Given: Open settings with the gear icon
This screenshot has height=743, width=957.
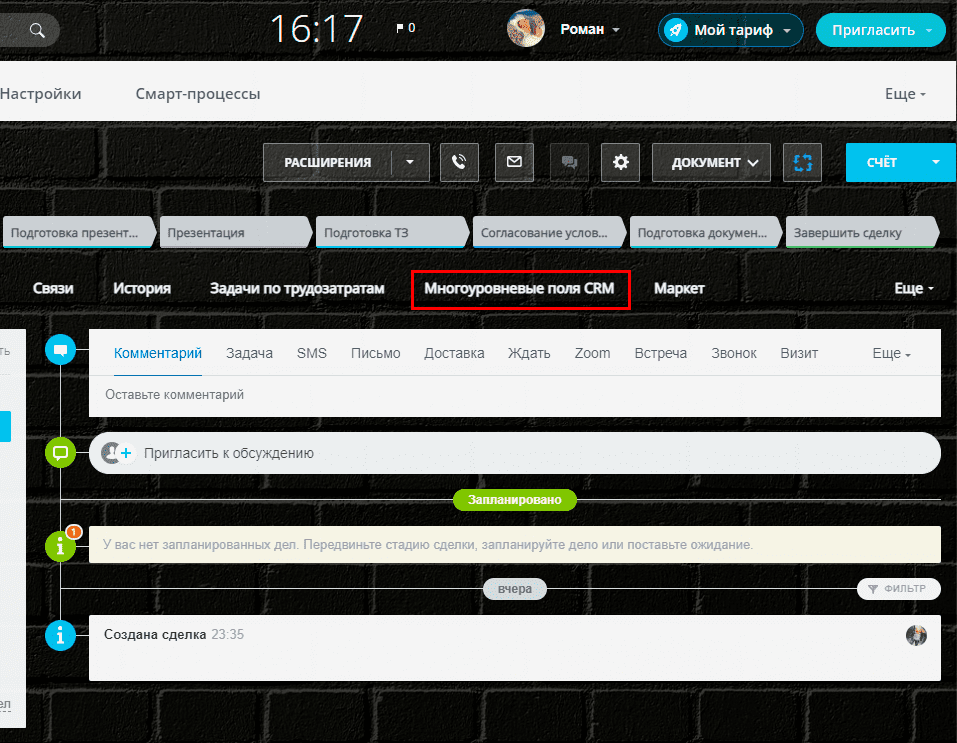Looking at the screenshot, I should click(x=620, y=162).
